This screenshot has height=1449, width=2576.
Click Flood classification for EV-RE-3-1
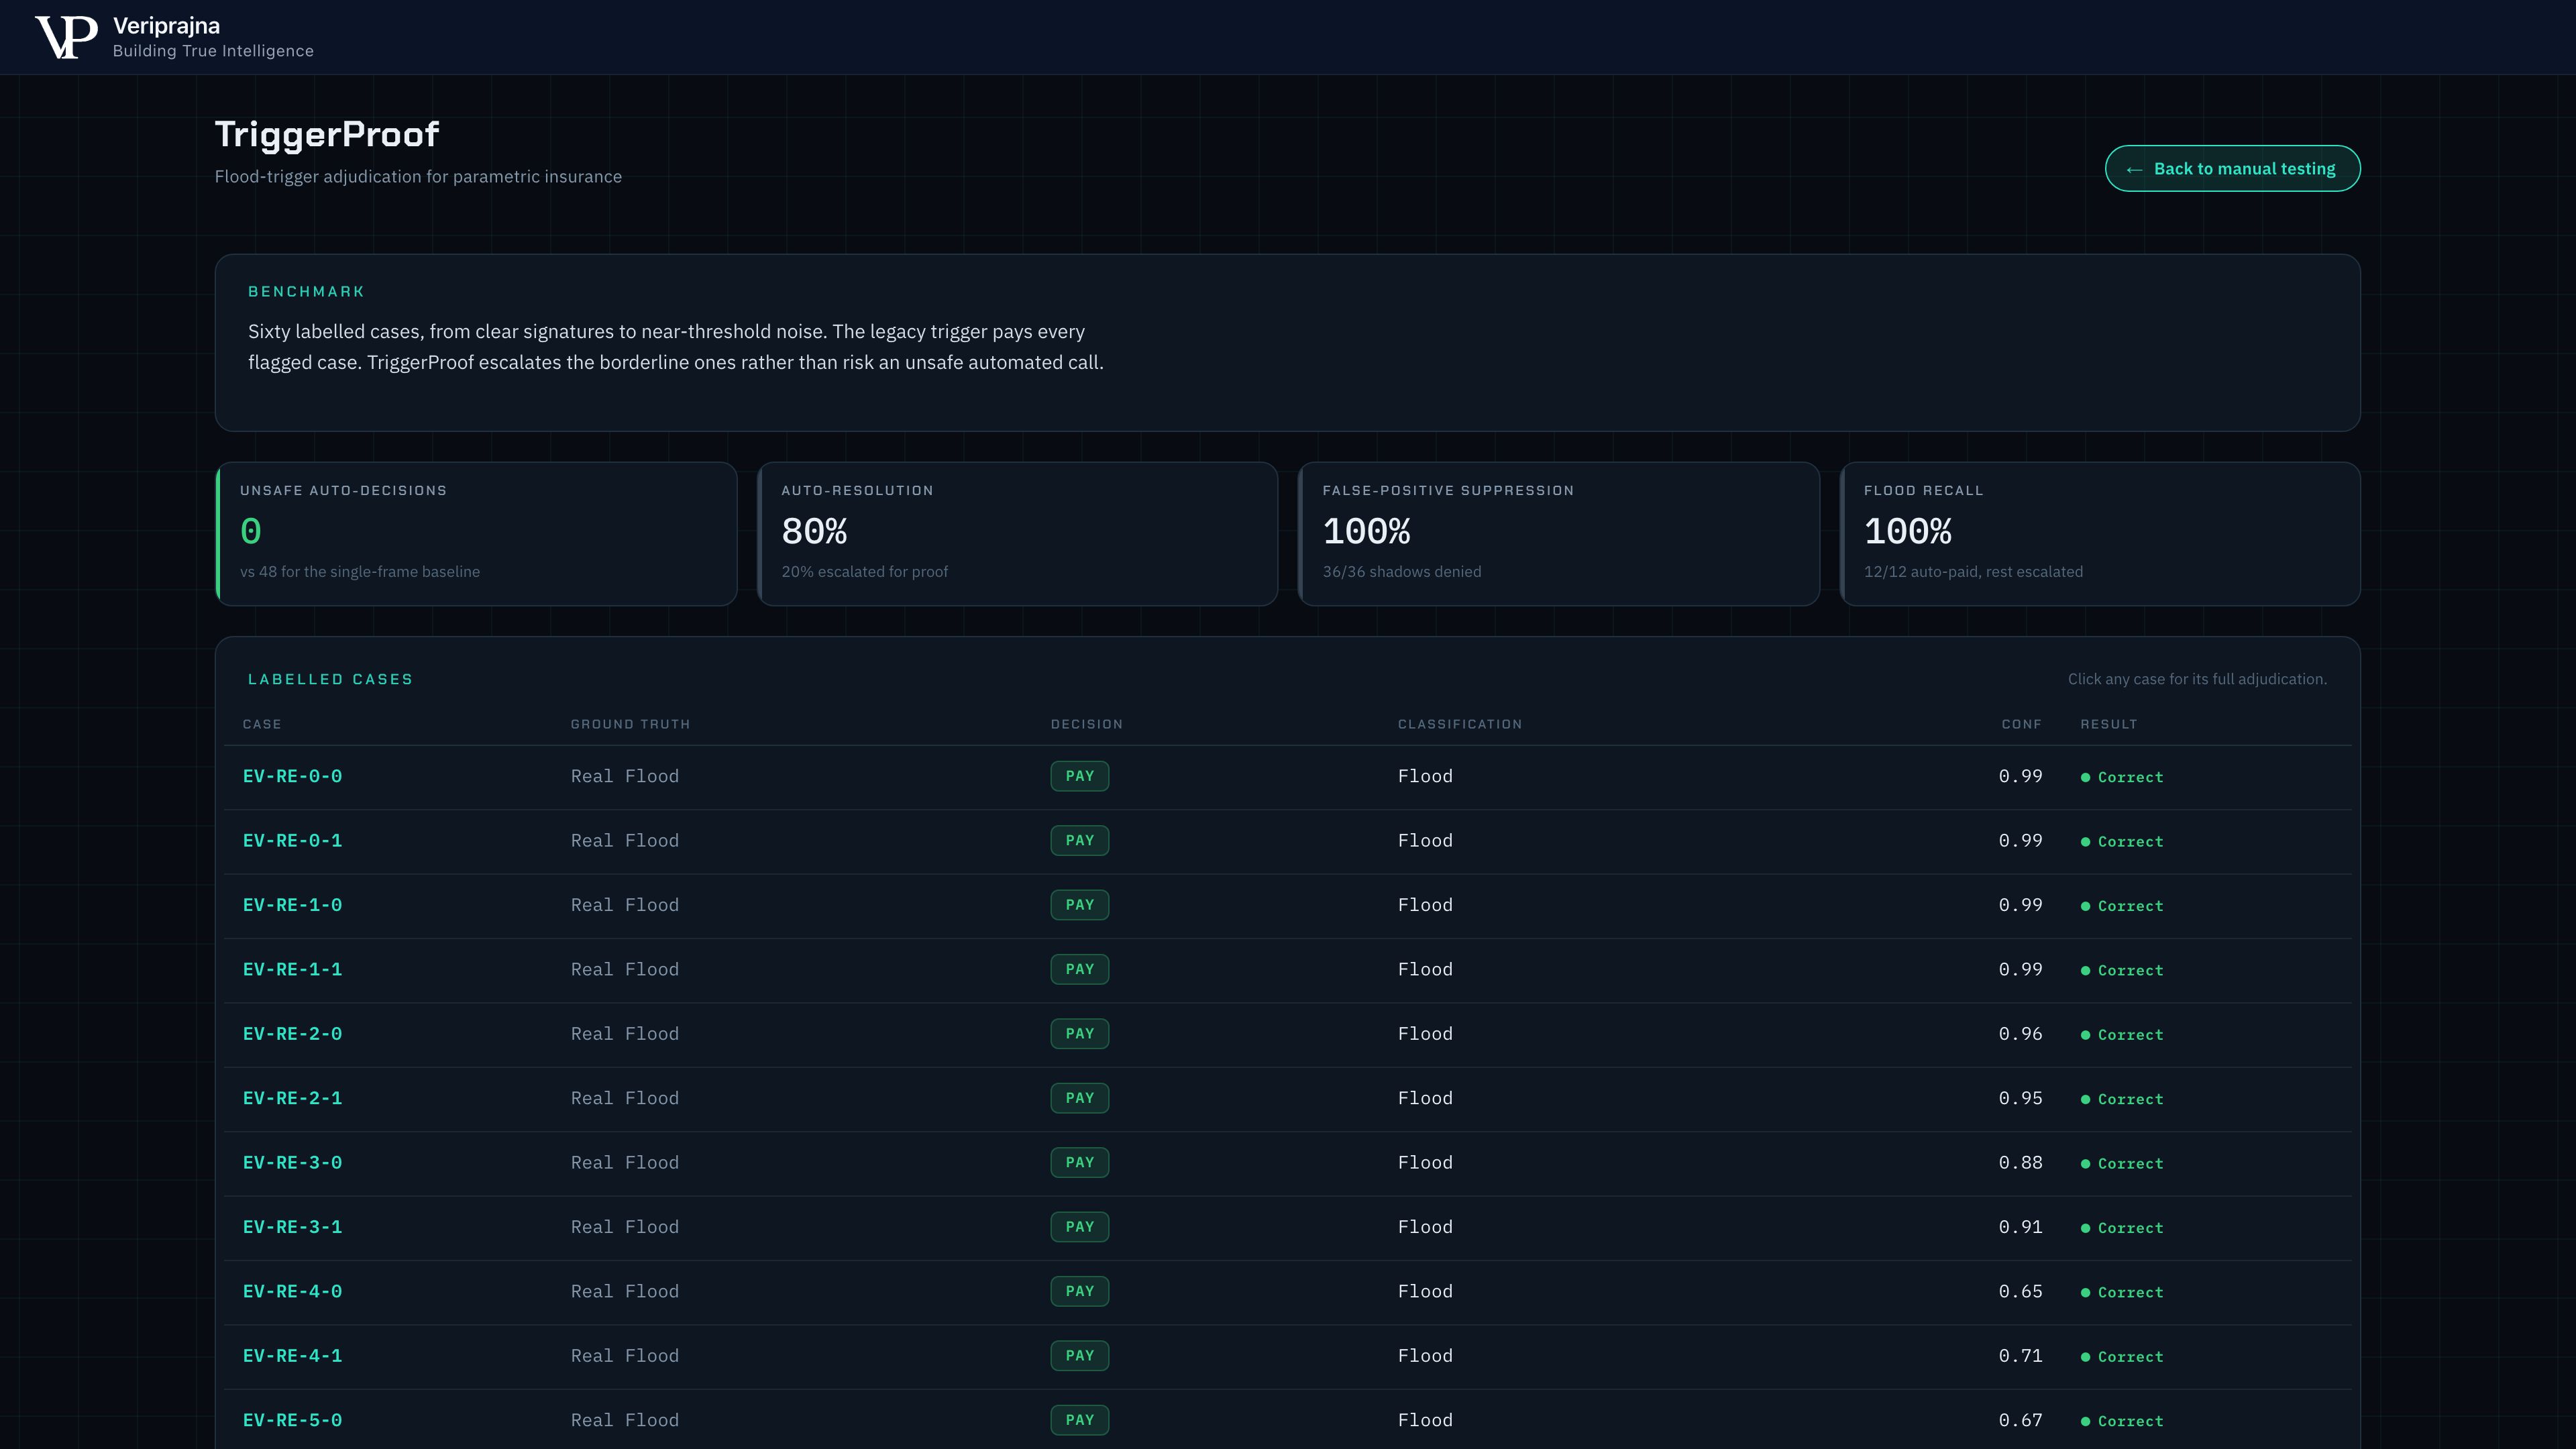[x=1425, y=1227]
